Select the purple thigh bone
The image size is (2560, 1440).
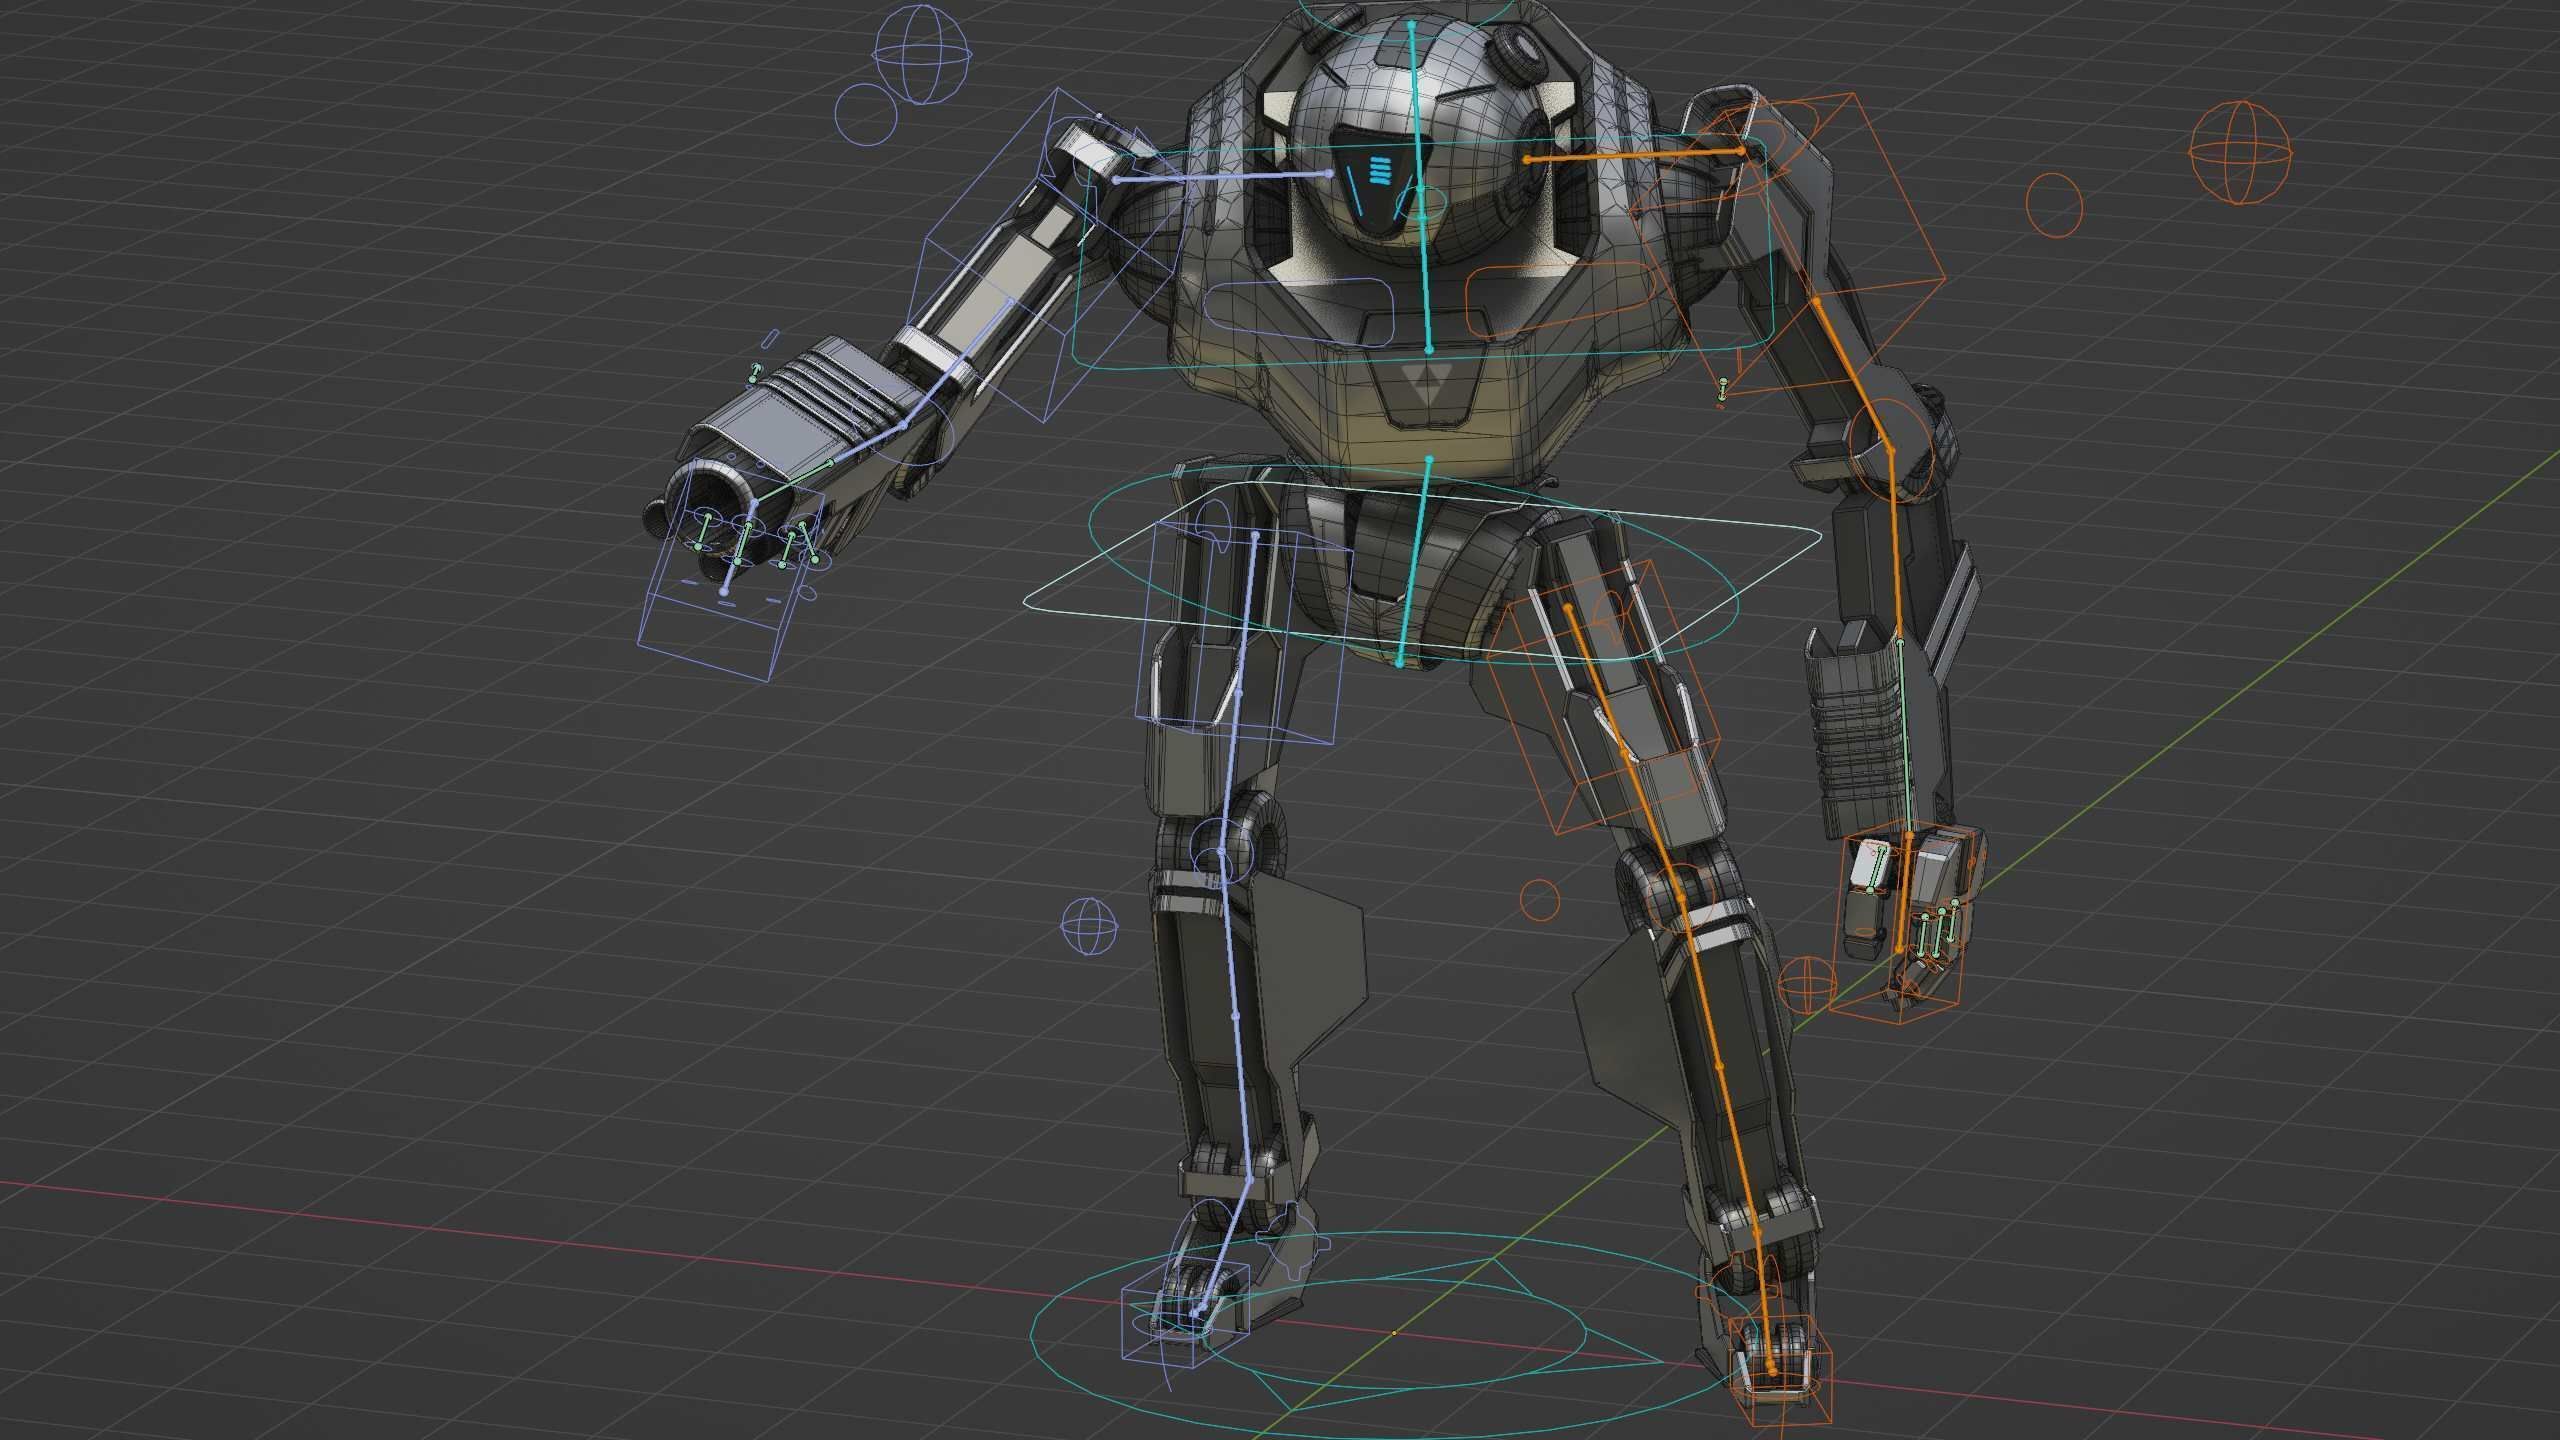[1237, 693]
